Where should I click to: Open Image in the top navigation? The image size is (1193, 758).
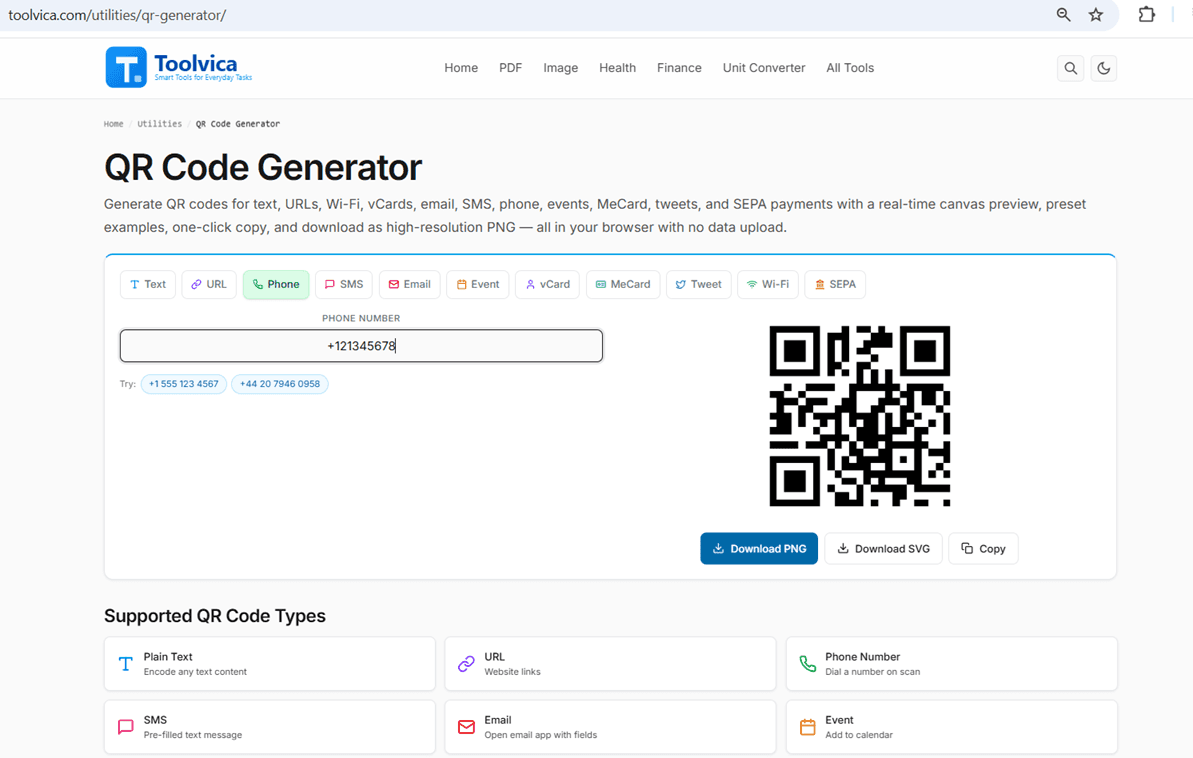click(561, 68)
